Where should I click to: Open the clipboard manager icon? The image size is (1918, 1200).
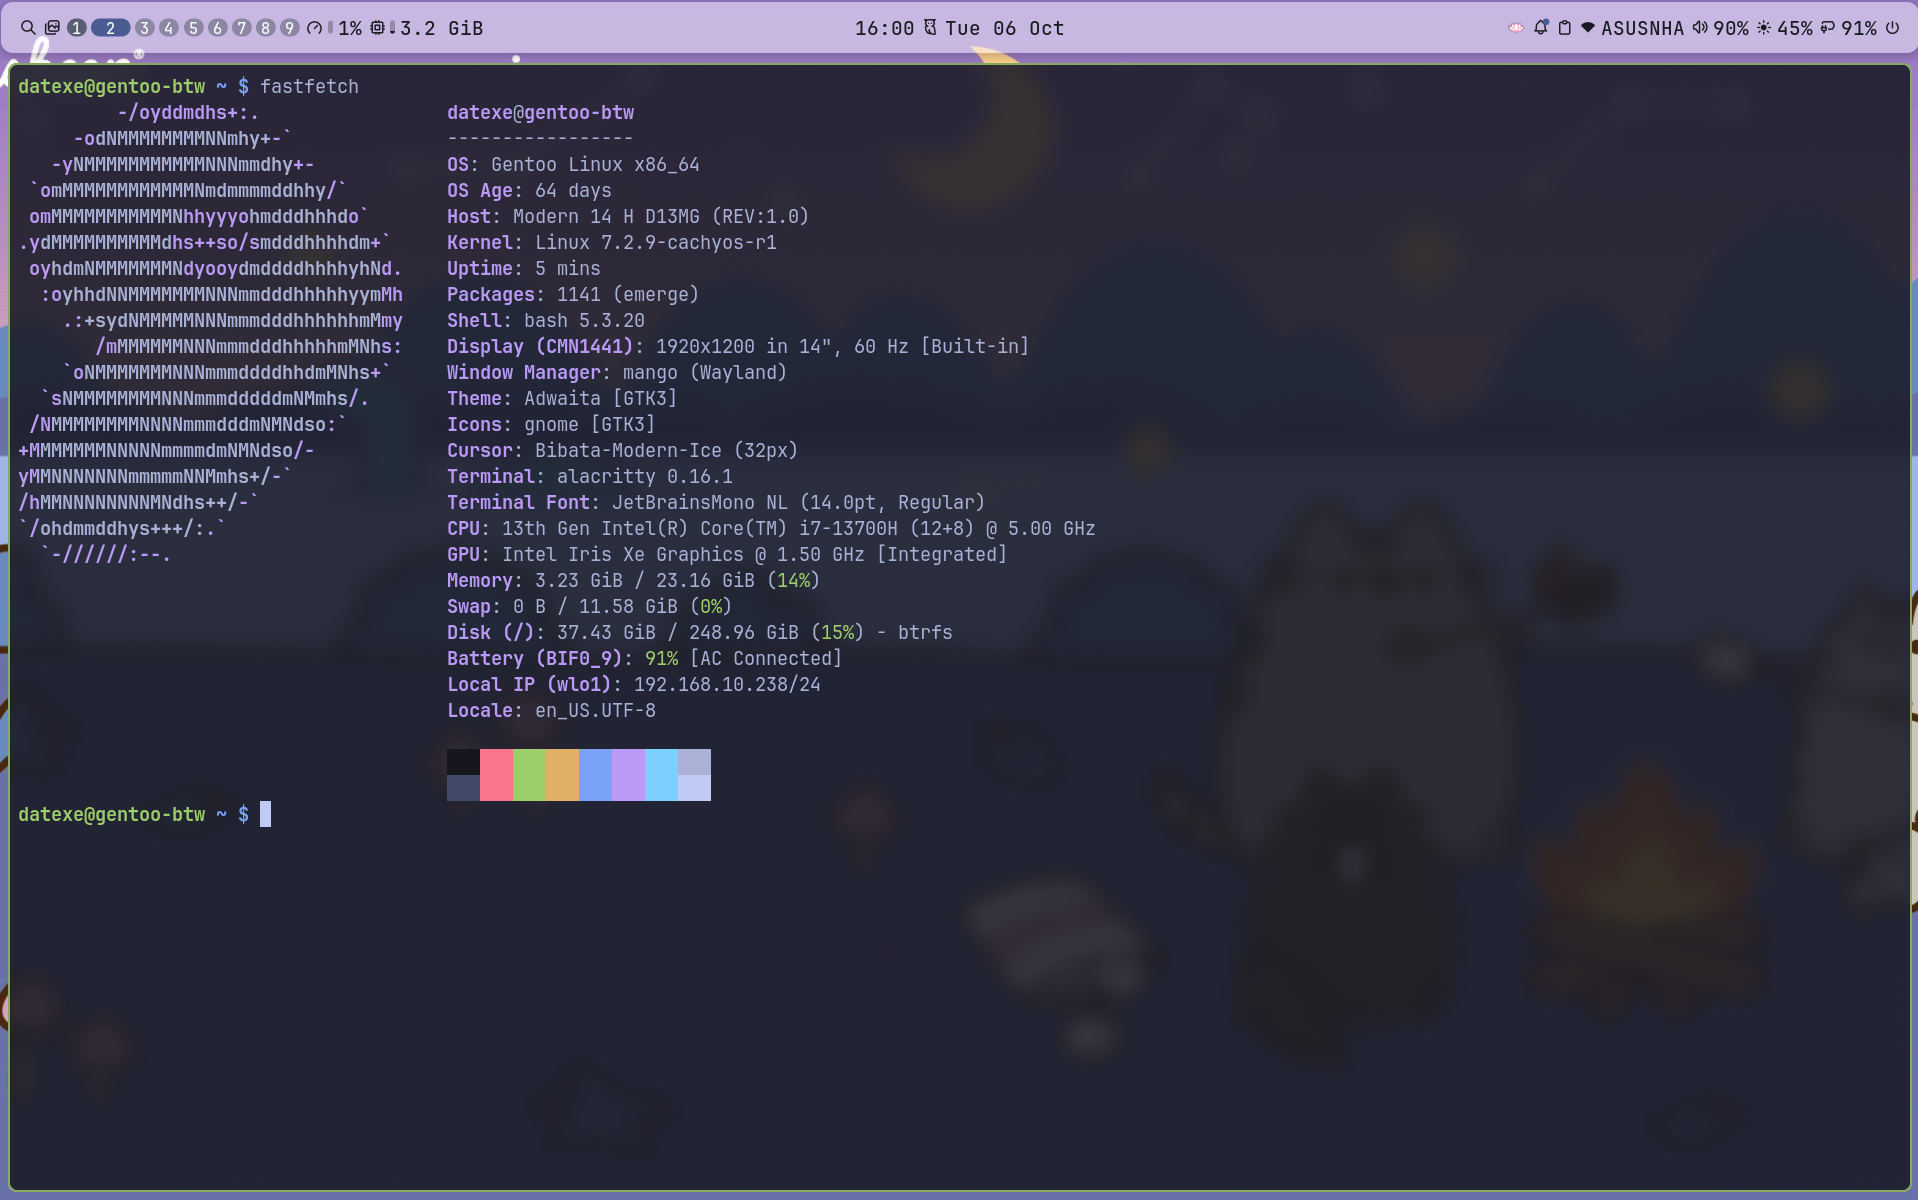pos(1565,28)
